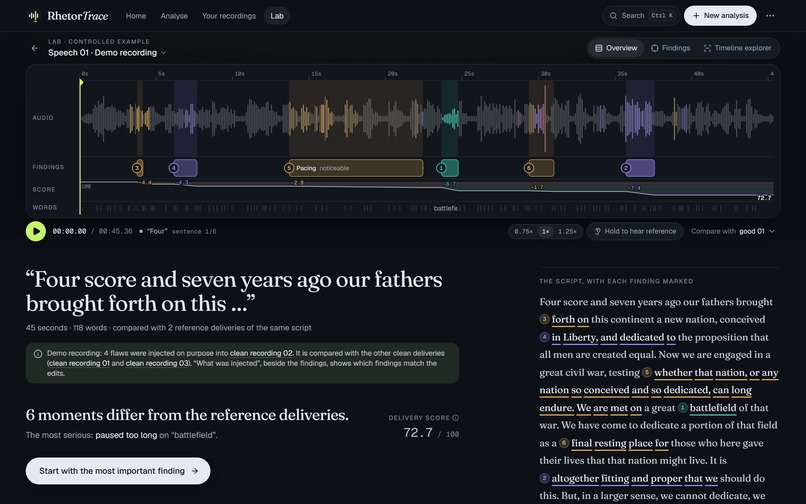Set playback speed to 1.25×
The width and height of the screenshot is (806, 504).
567,231
